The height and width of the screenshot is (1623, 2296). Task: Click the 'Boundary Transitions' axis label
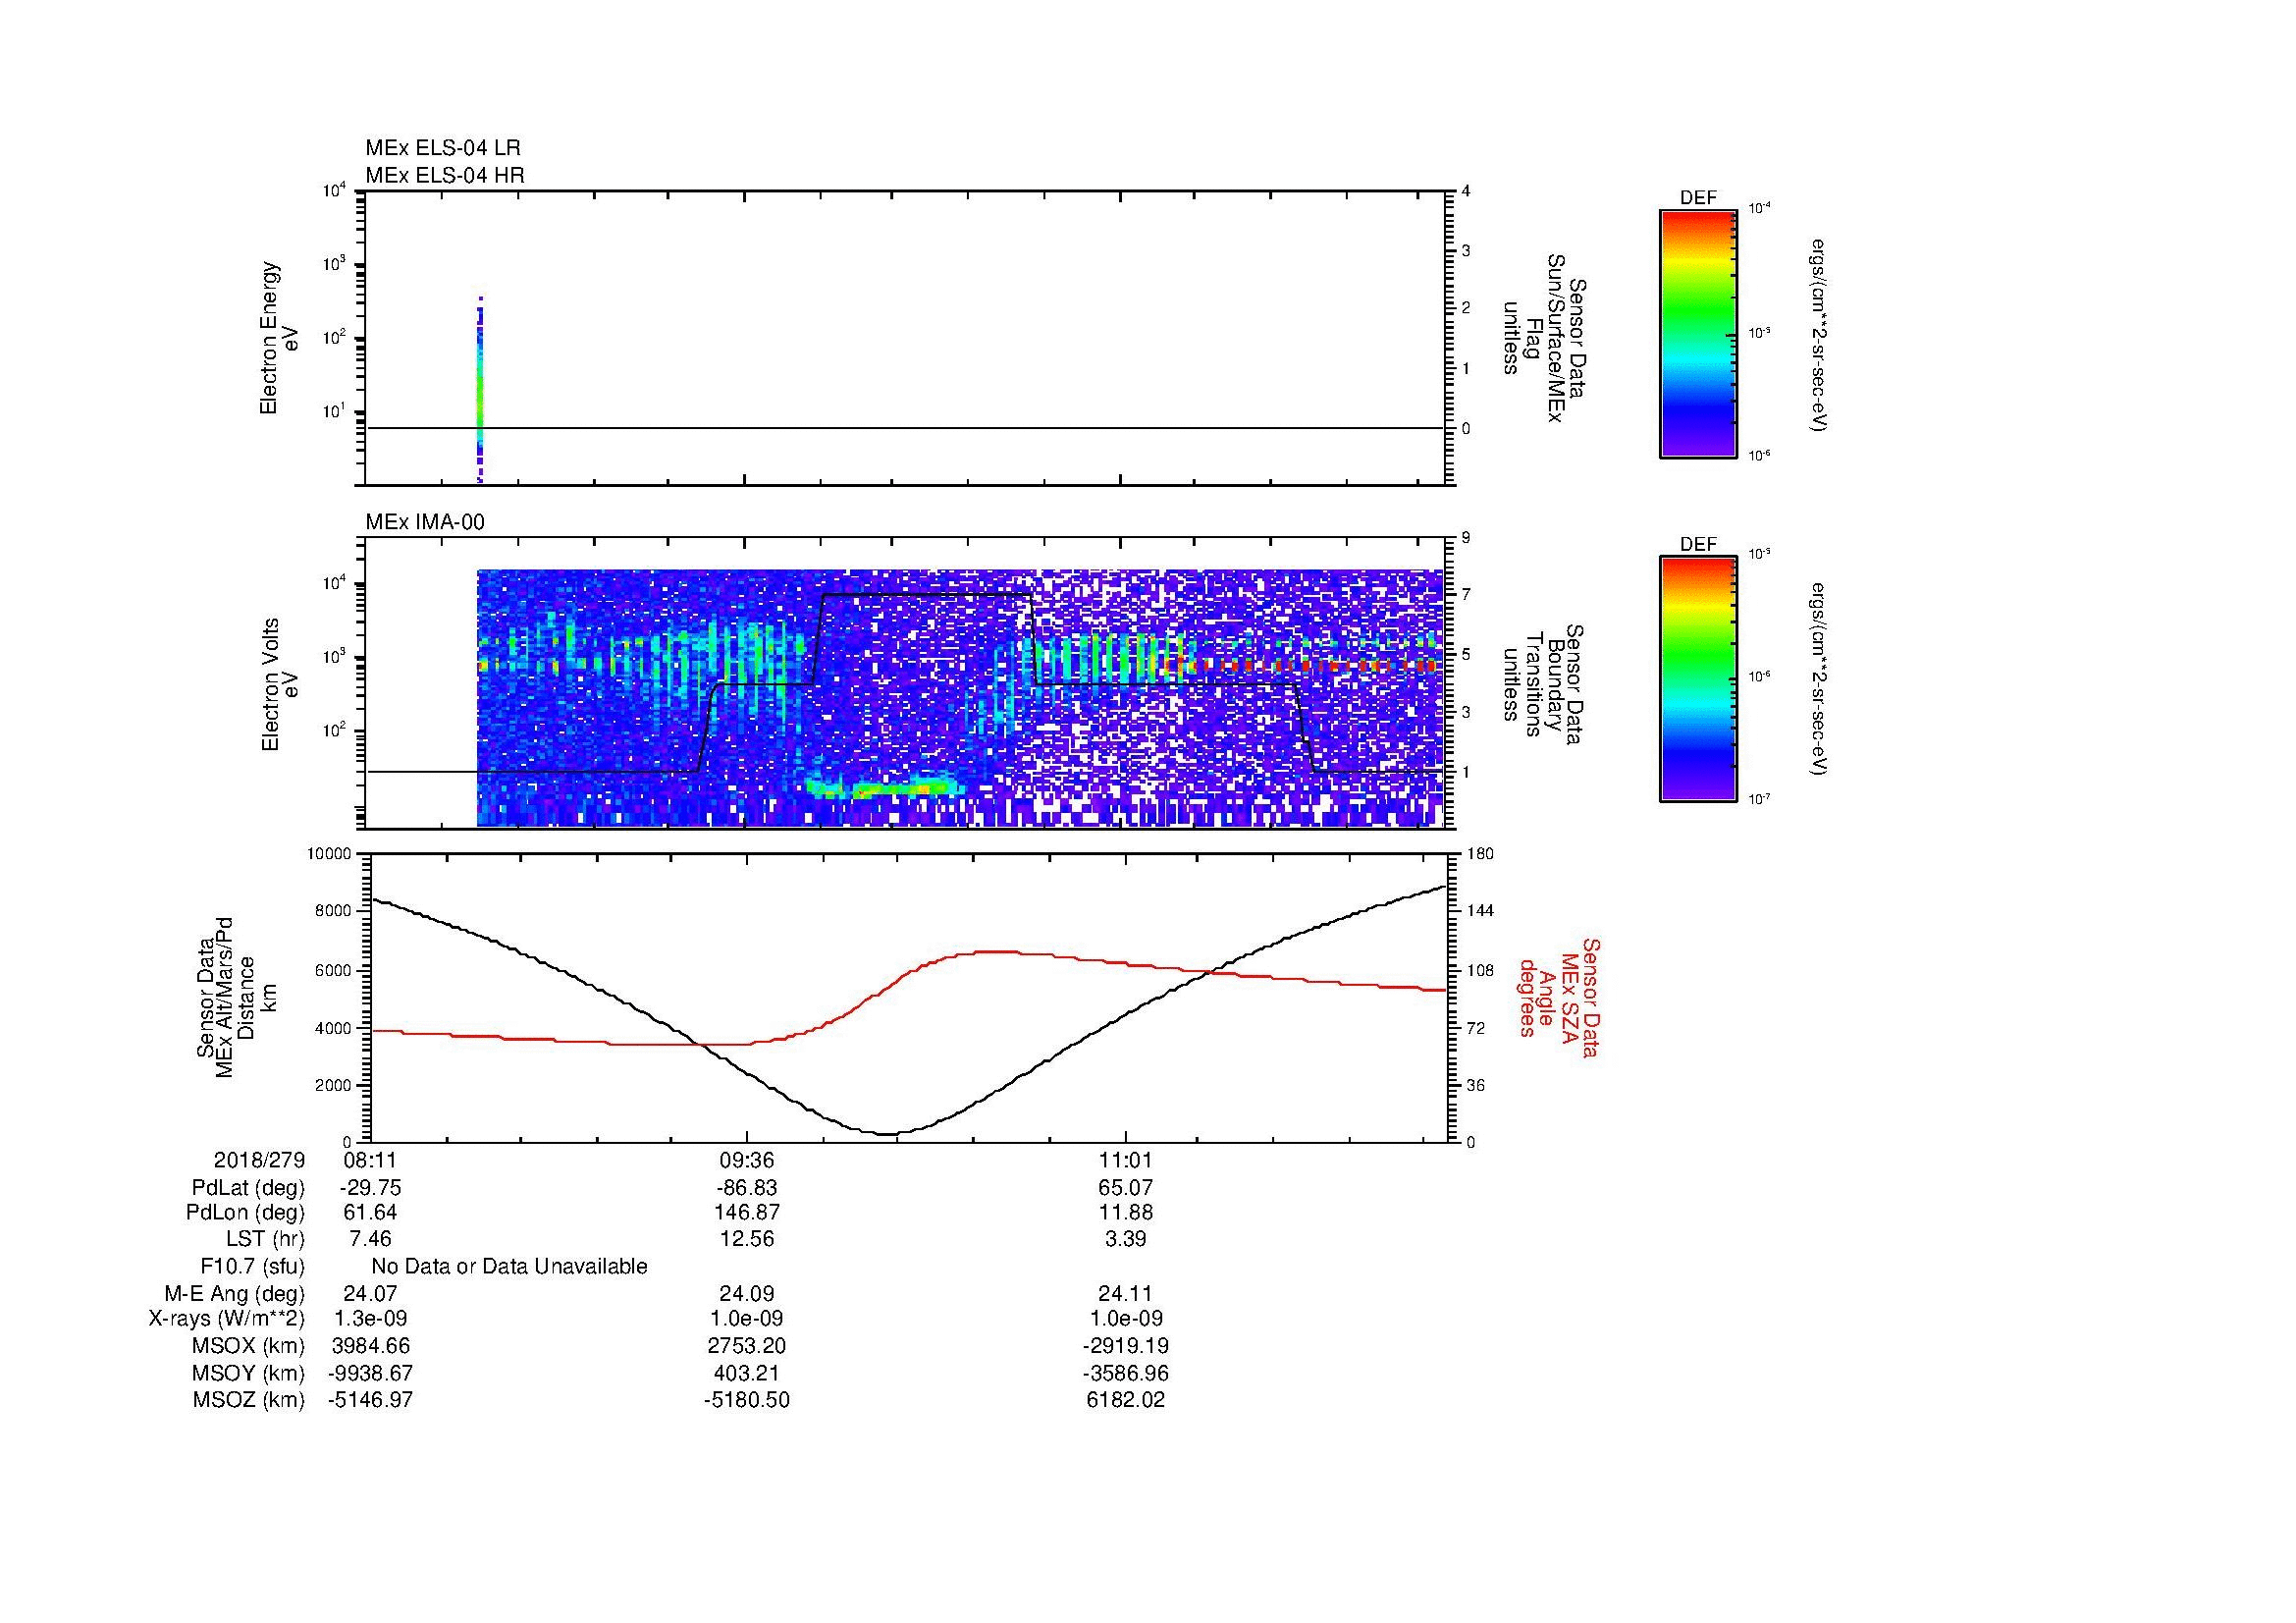[x=1543, y=684]
